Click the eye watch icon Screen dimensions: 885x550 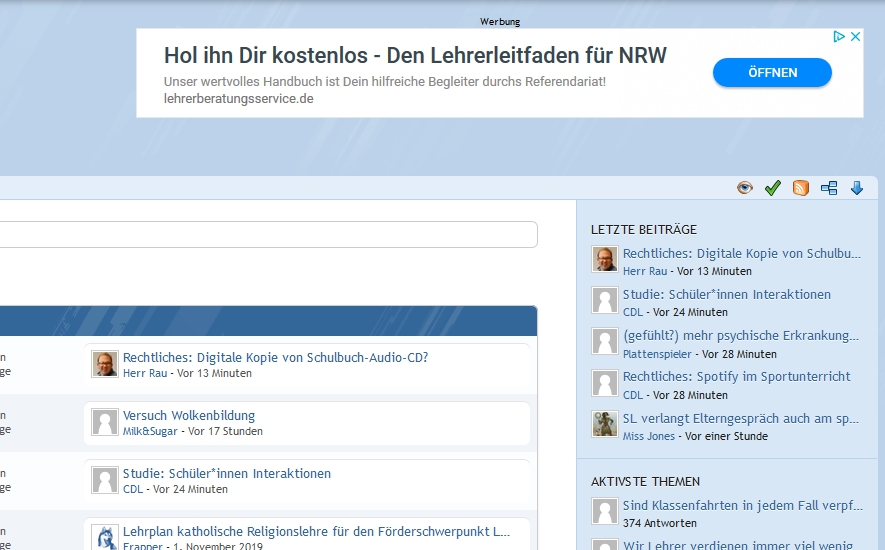744,188
